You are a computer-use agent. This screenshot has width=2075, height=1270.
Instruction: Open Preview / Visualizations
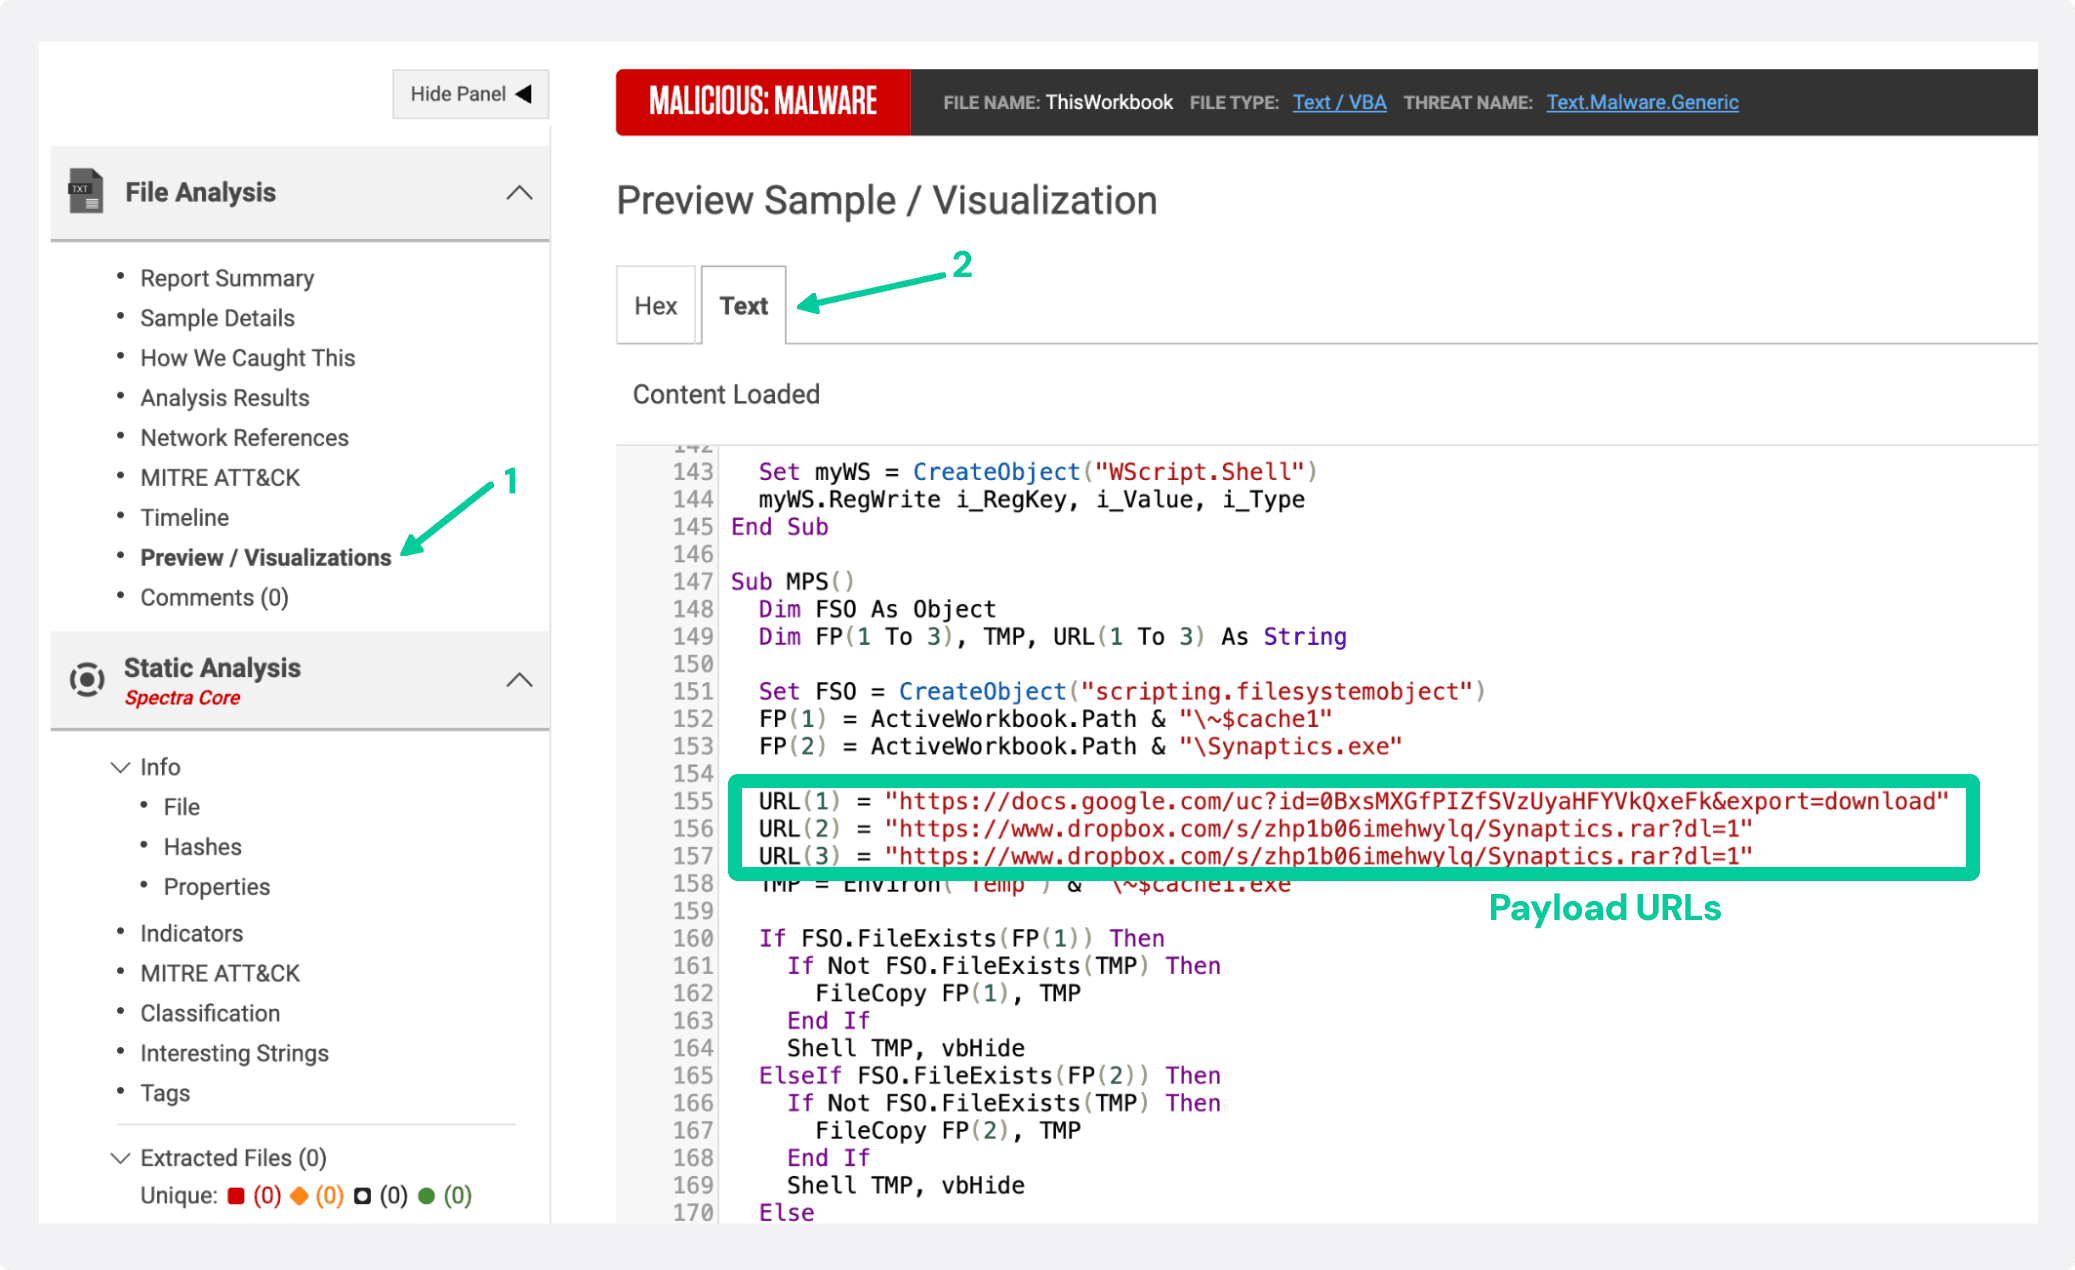[265, 557]
